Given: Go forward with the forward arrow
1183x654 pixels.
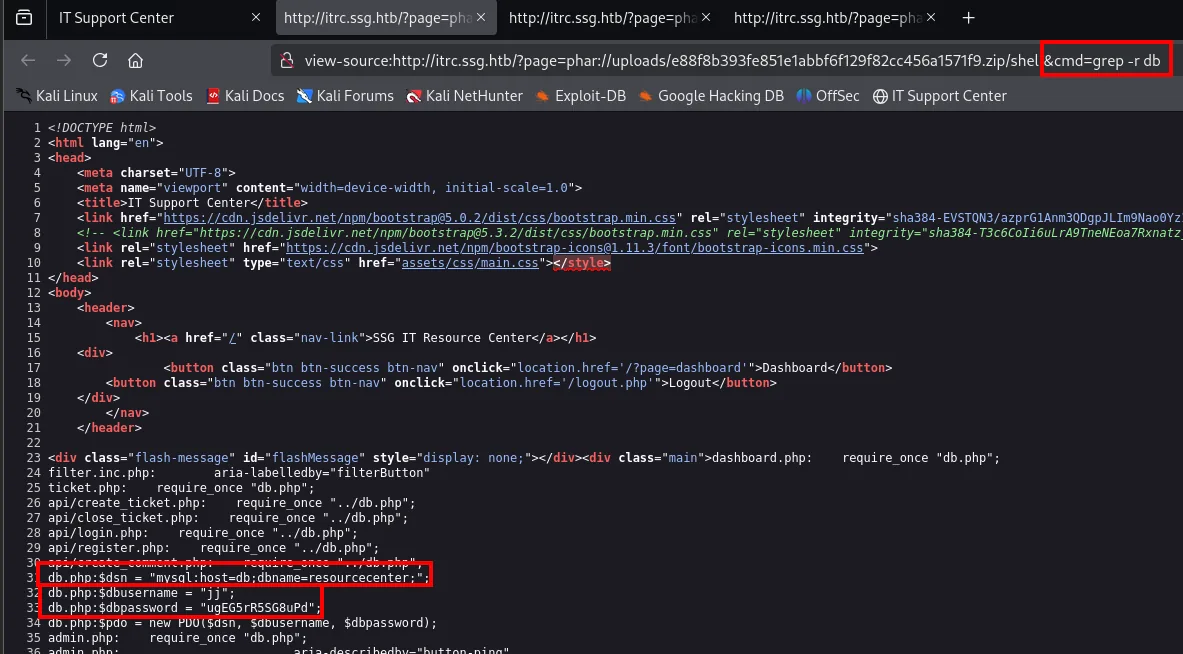Looking at the screenshot, I should (64, 60).
